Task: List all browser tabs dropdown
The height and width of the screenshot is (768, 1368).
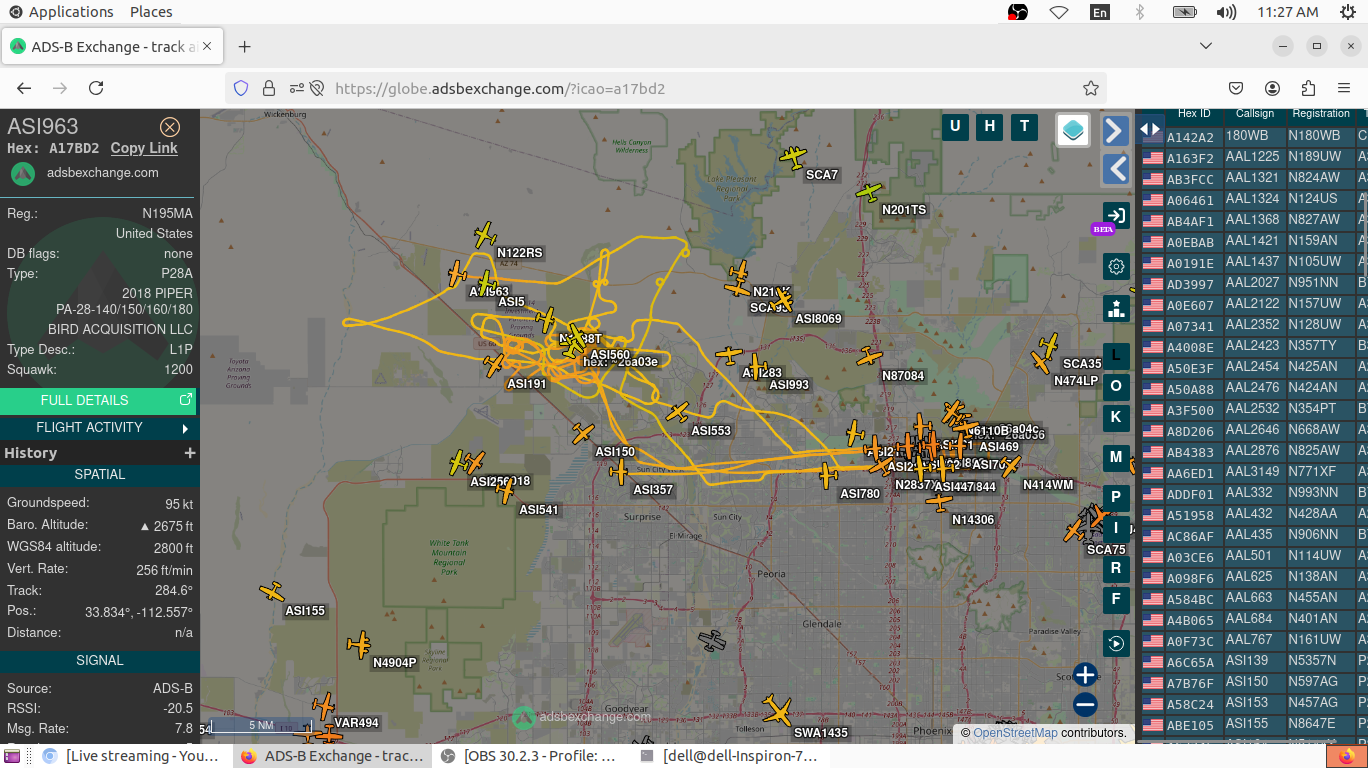Action: pos(1206,46)
